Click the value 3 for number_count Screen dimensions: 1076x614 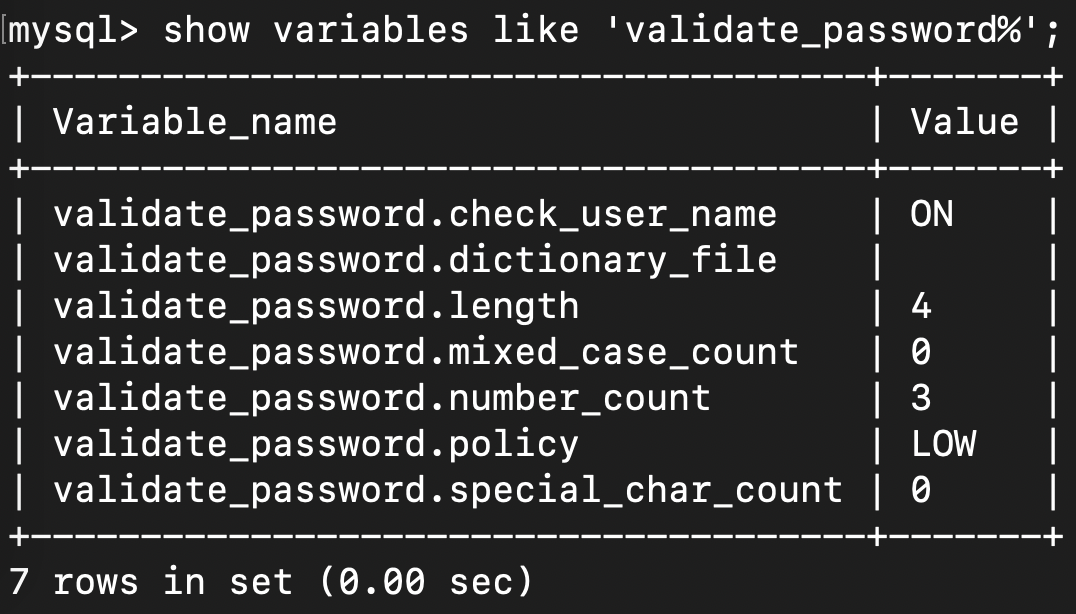921,398
